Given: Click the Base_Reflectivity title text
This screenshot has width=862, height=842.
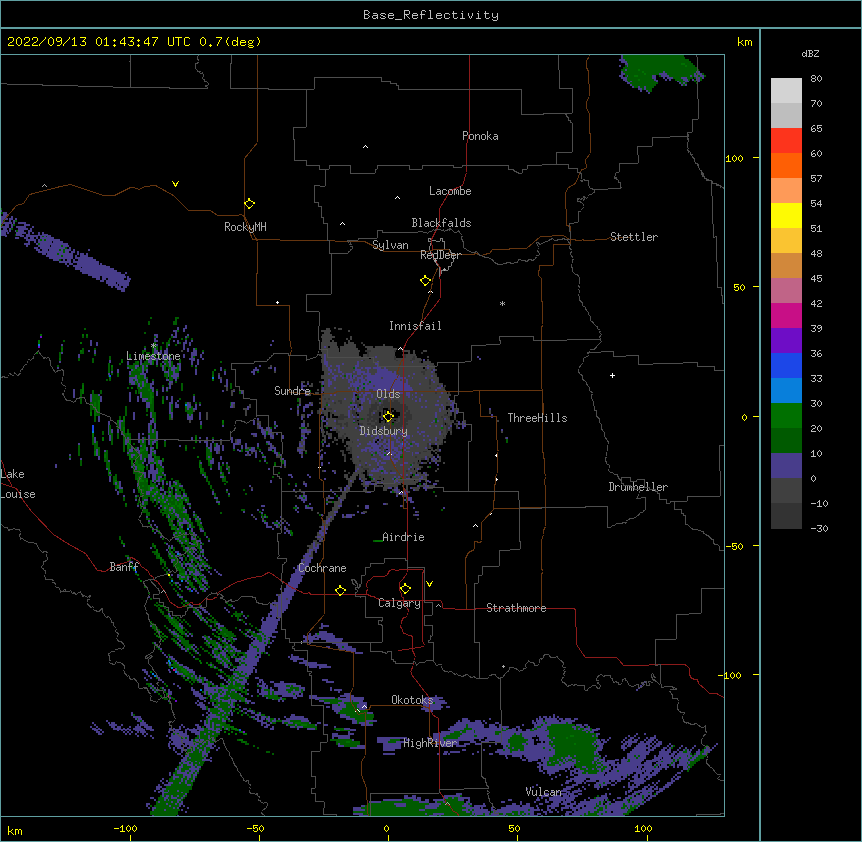Looking at the screenshot, I should (431, 15).
